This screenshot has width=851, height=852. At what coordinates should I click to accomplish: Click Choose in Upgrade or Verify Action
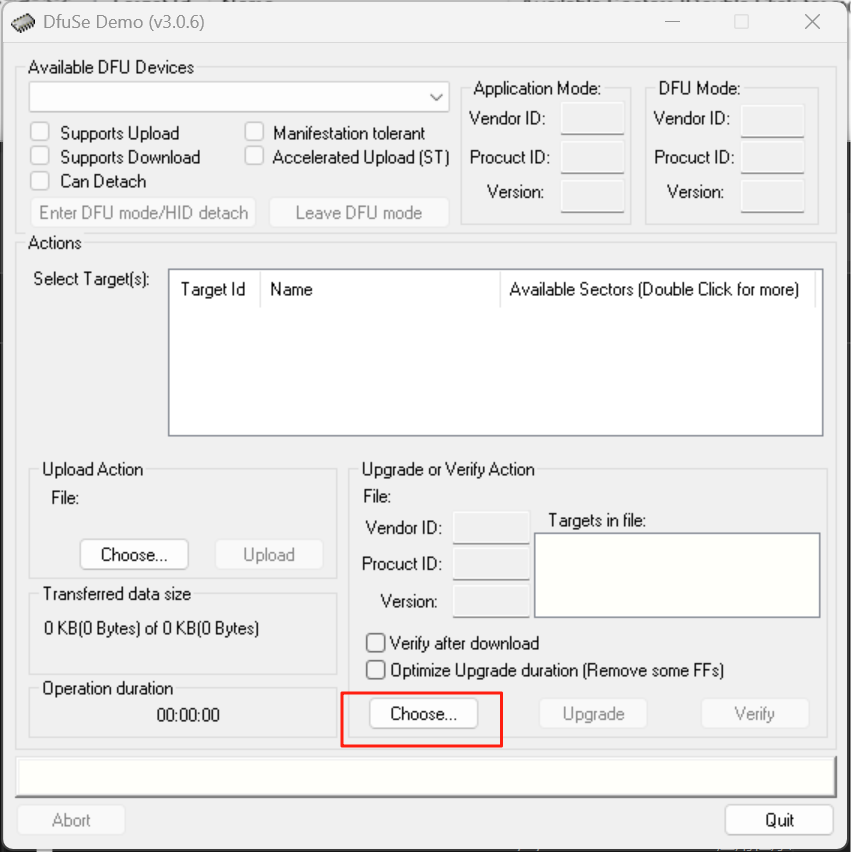[x=422, y=713]
